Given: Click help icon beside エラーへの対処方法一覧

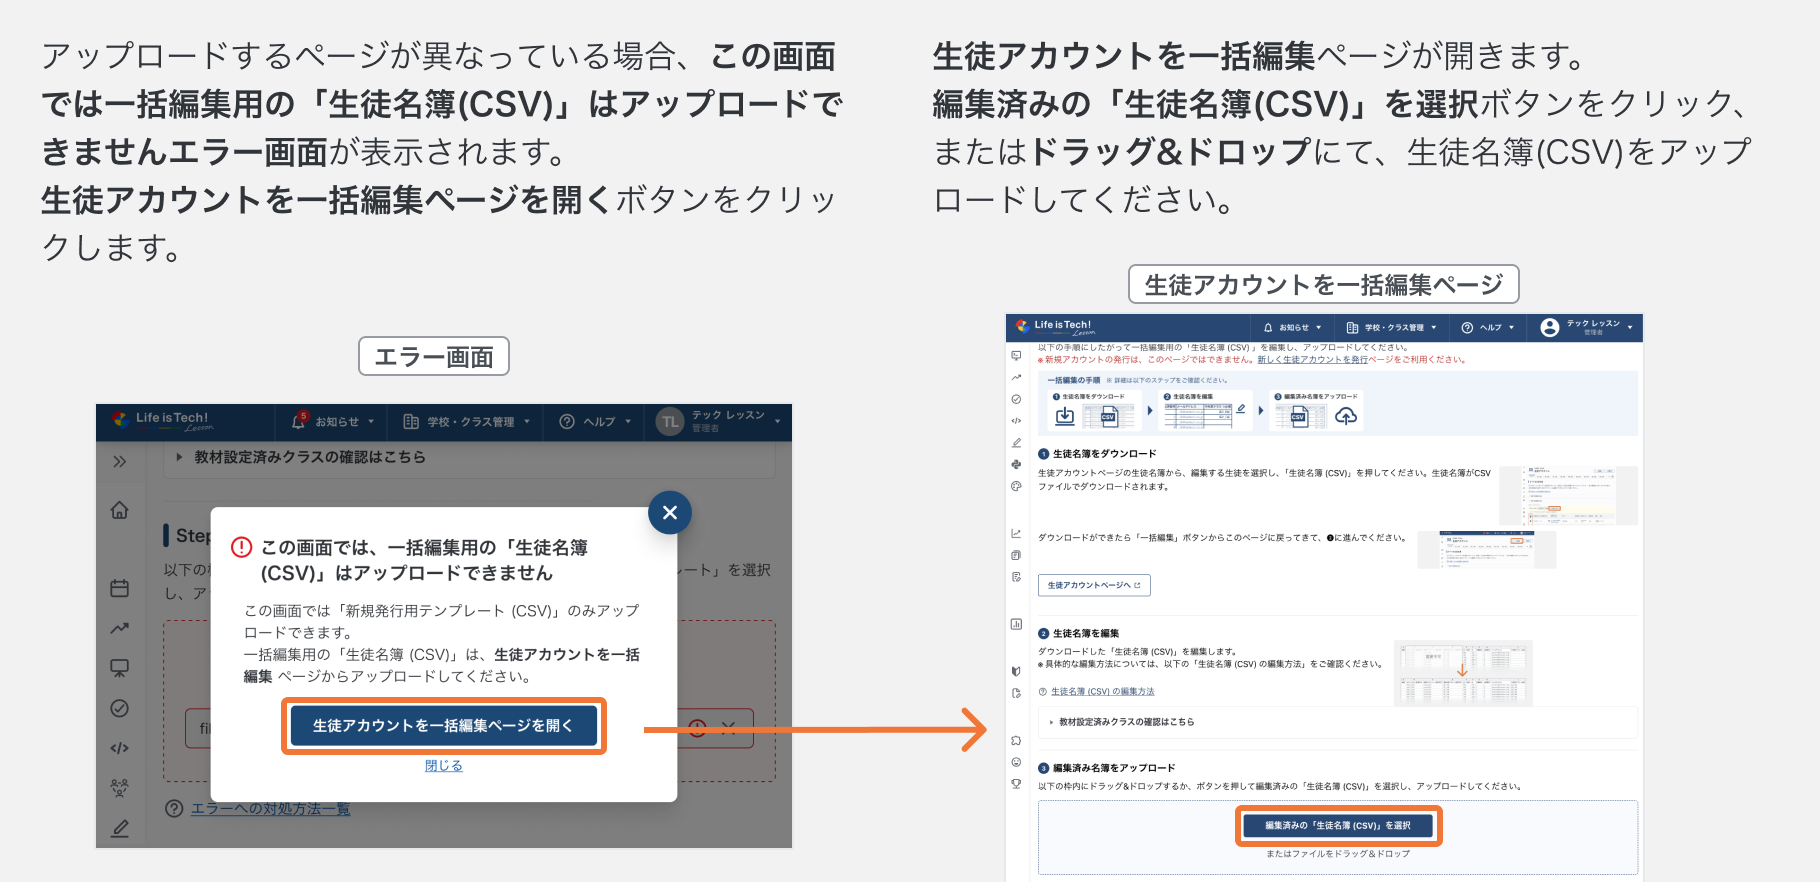Looking at the screenshot, I should coord(174,808).
